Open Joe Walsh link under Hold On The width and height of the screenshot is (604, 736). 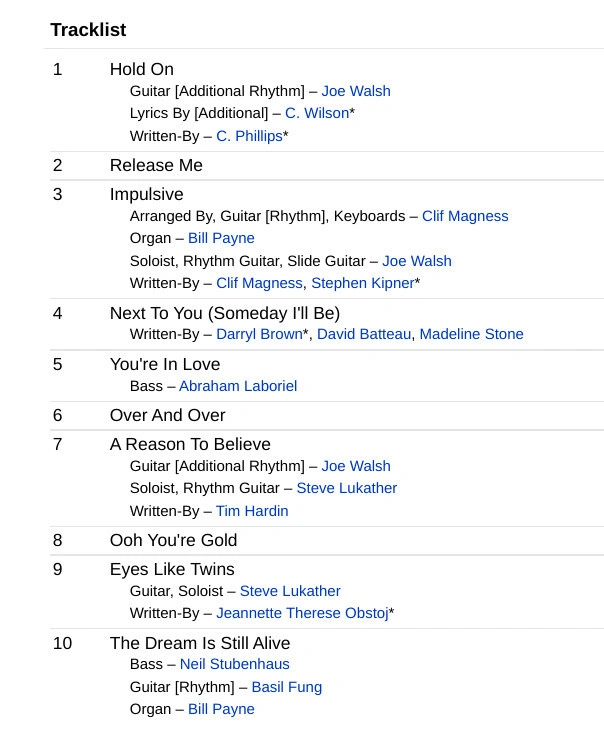(355, 91)
